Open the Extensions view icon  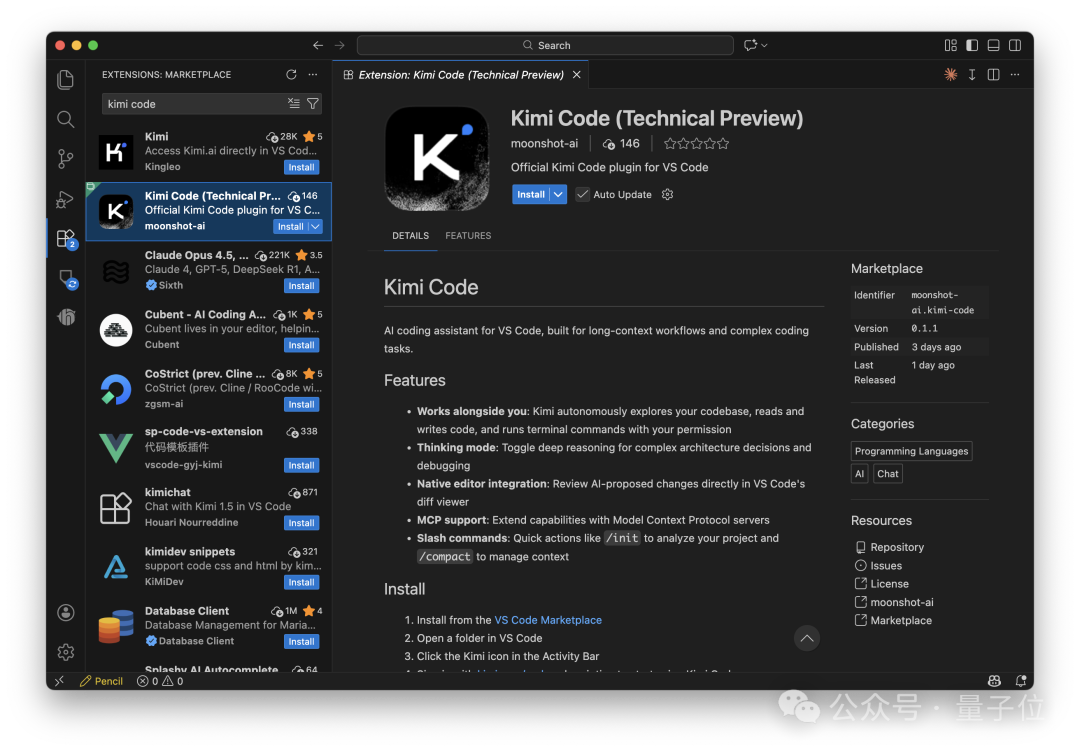pyautogui.click(x=65, y=238)
